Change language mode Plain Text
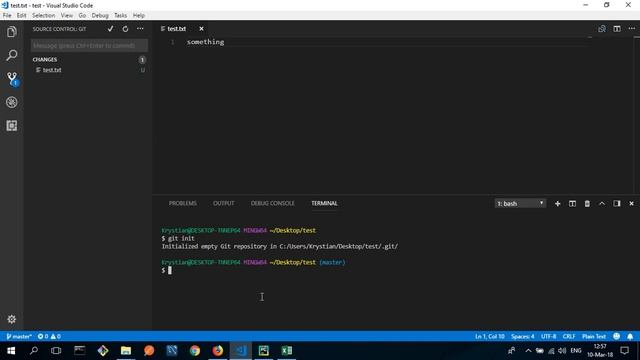640x360 pixels. click(593, 336)
